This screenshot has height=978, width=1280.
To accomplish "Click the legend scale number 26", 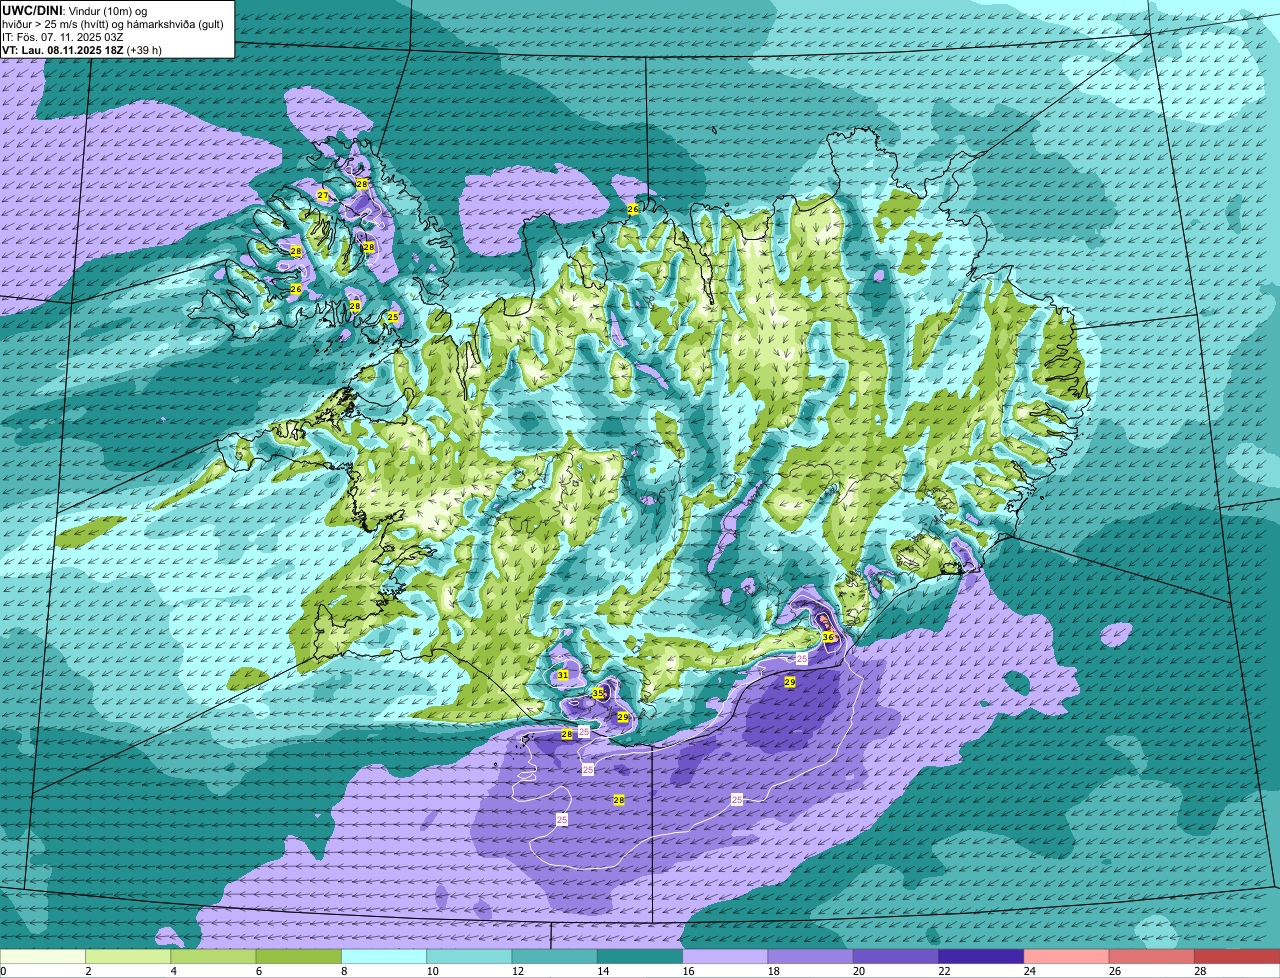I will tap(1114, 971).
